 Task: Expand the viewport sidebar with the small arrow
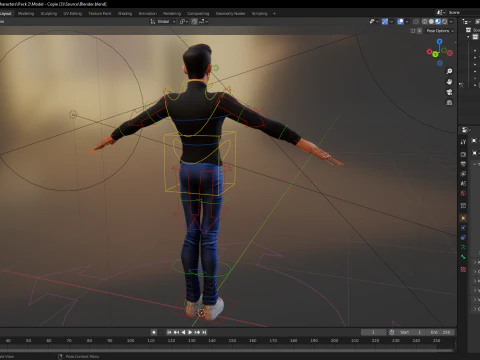[x=455, y=42]
